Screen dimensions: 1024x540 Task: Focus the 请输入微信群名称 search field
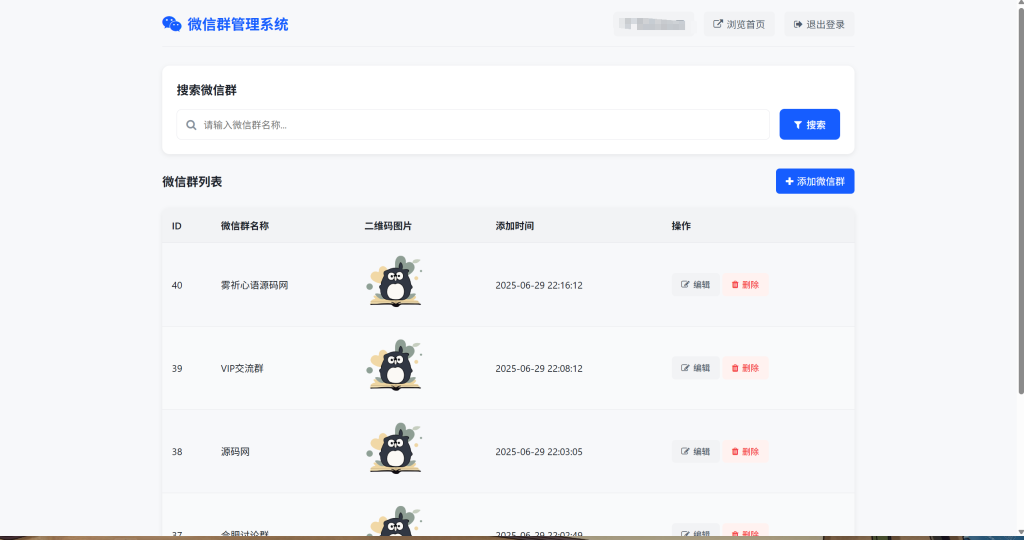(473, 125)
